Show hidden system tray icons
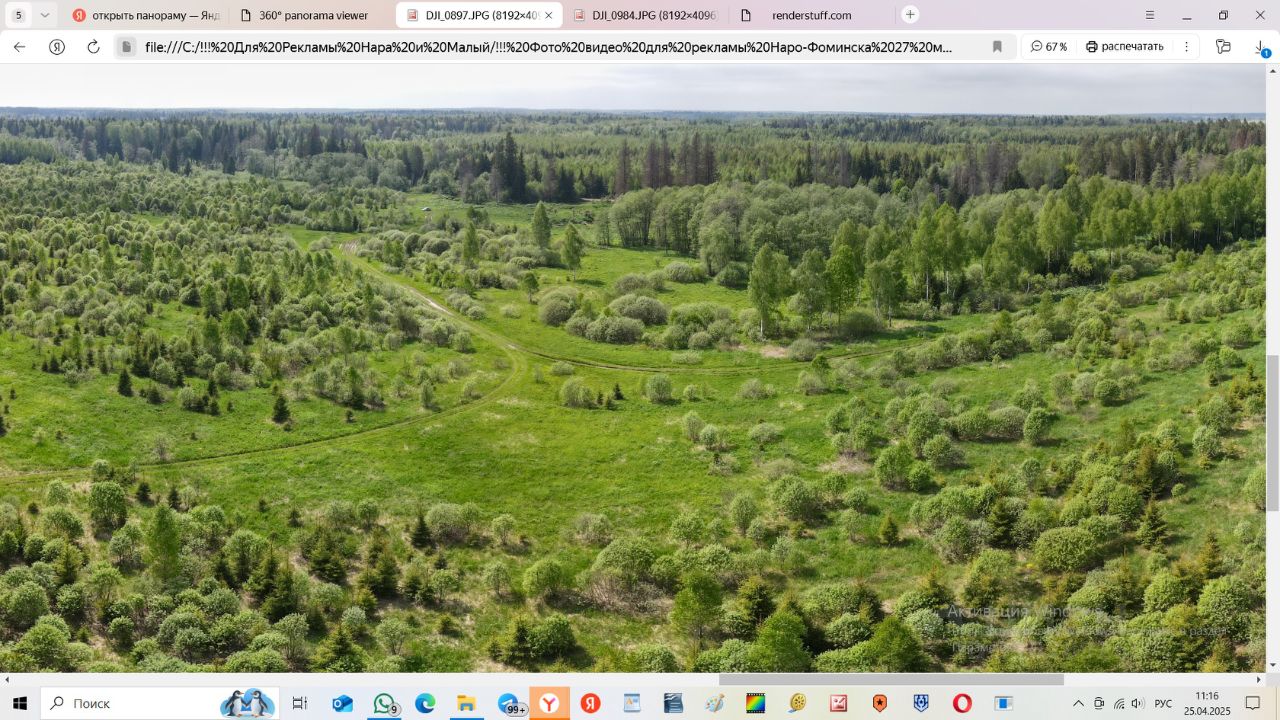Screen dimensions: 1280x720 pyautogui.click(x=1078, y=703)
